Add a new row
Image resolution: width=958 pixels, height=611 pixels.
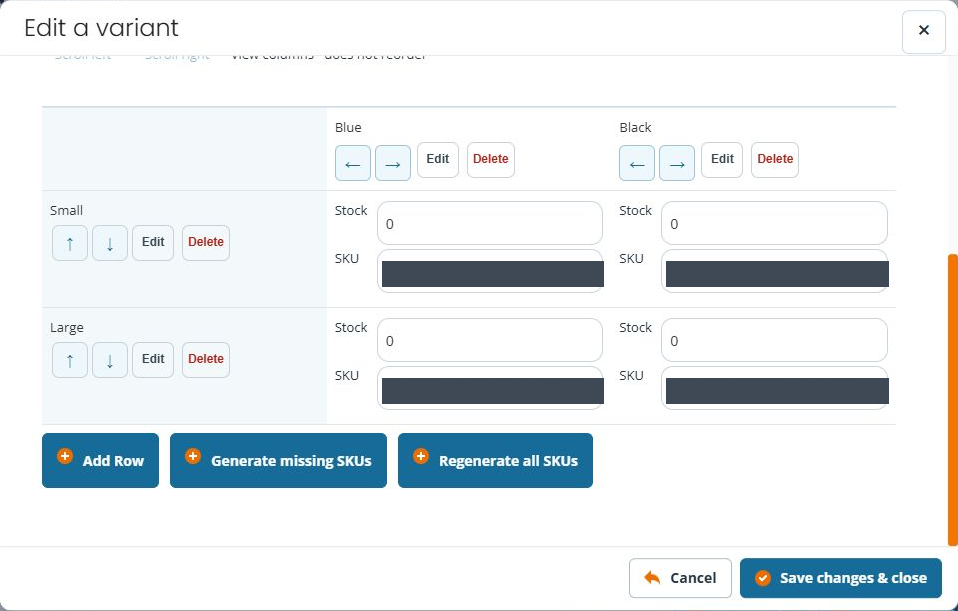(100, 461)
